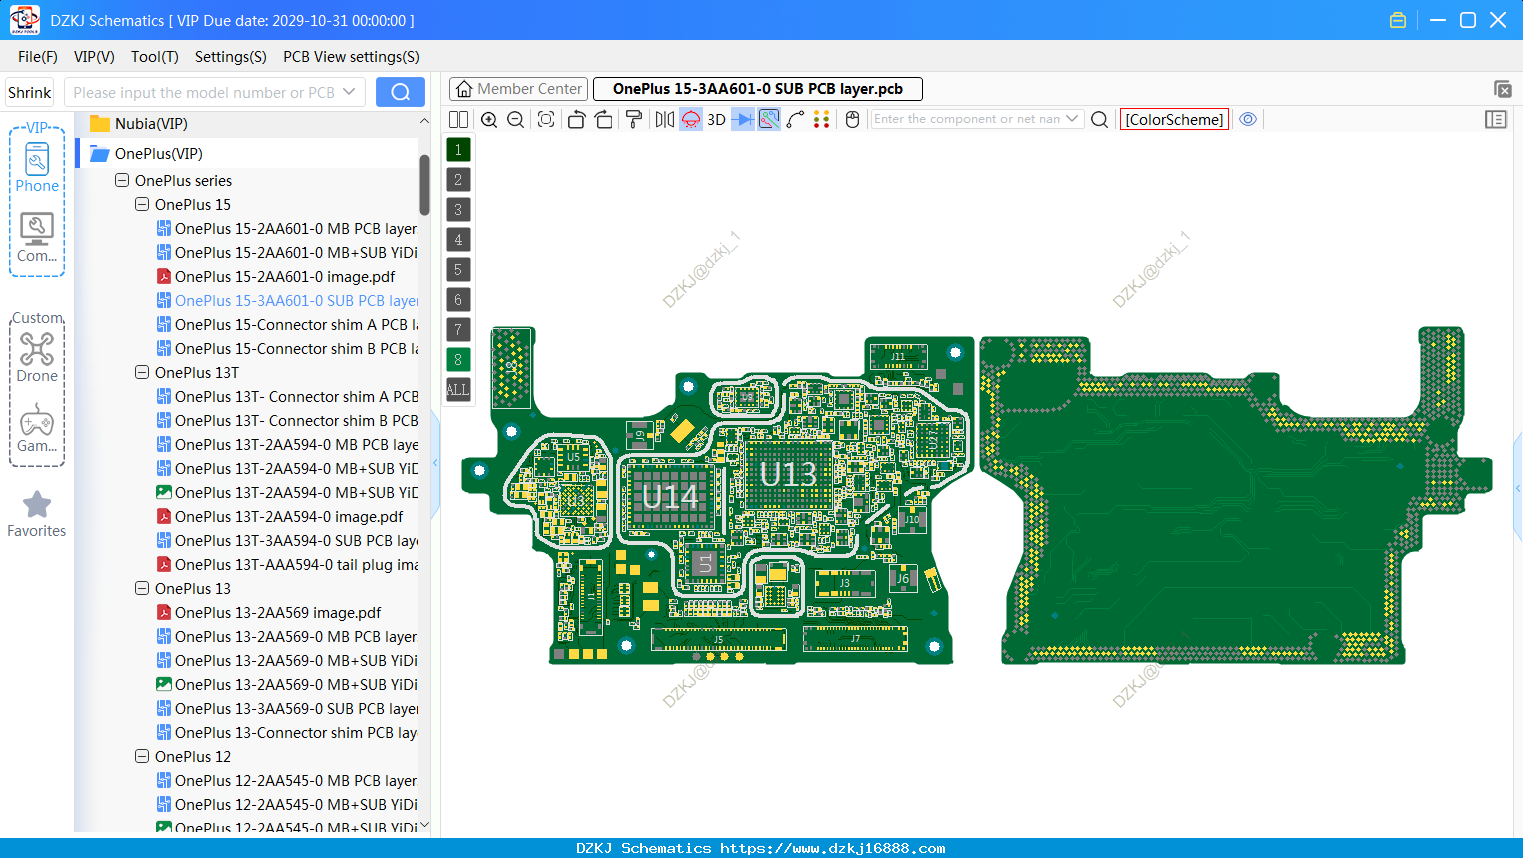This screenshot has height=858, width=1523.
Task: Open OnePlus 15-2AA601-0 image.pdf
Action: (276, 277)
